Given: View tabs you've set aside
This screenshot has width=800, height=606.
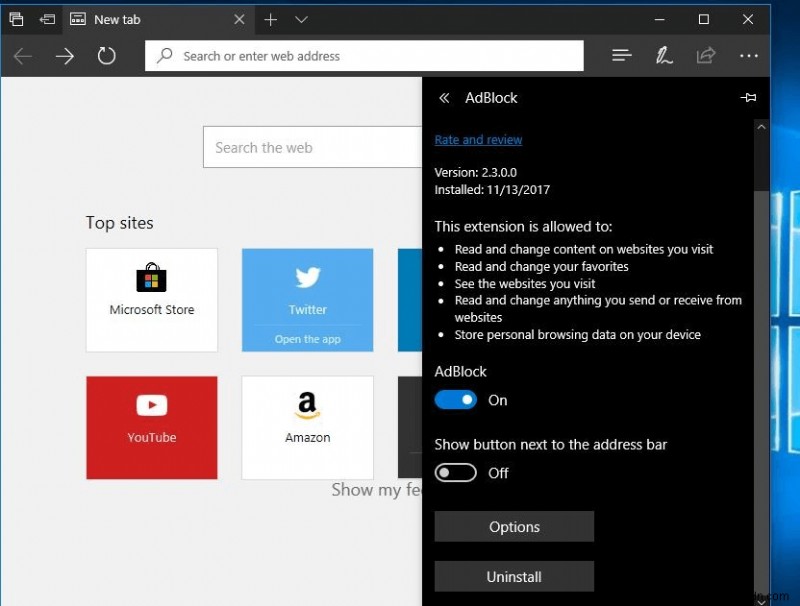Looking at the screenshot, I should coord(47,19).
